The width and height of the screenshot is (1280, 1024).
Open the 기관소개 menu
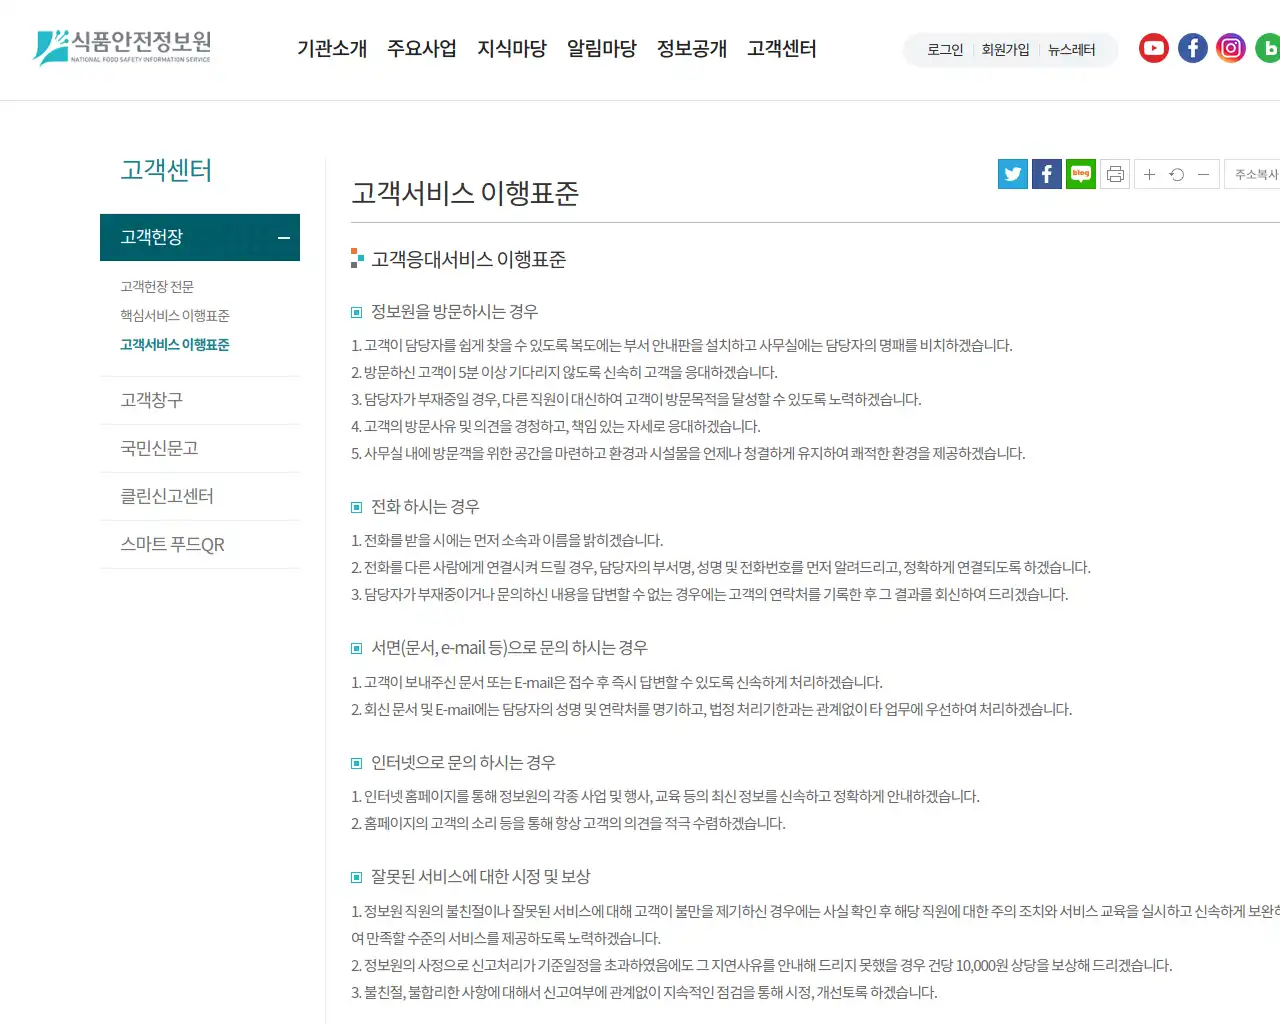[x=332, y=48]
